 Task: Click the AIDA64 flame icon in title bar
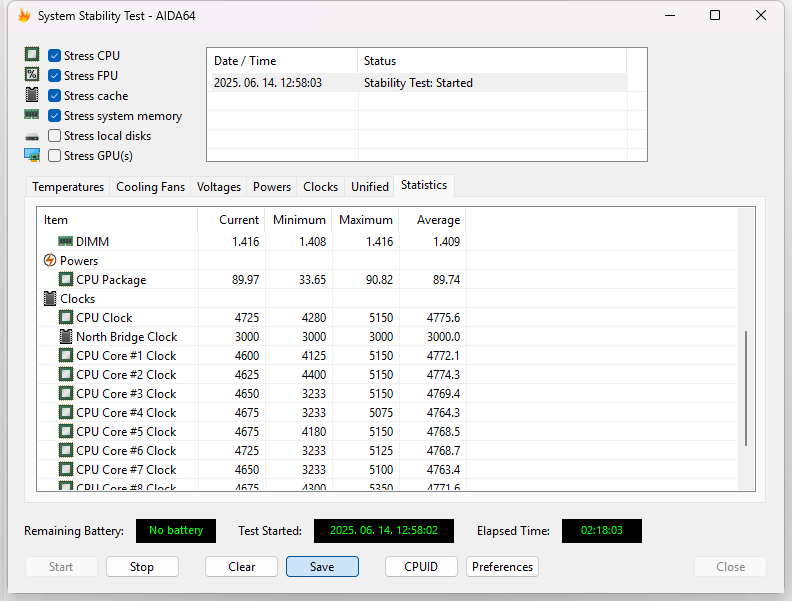pyautogui.click(x=24, y=16)
